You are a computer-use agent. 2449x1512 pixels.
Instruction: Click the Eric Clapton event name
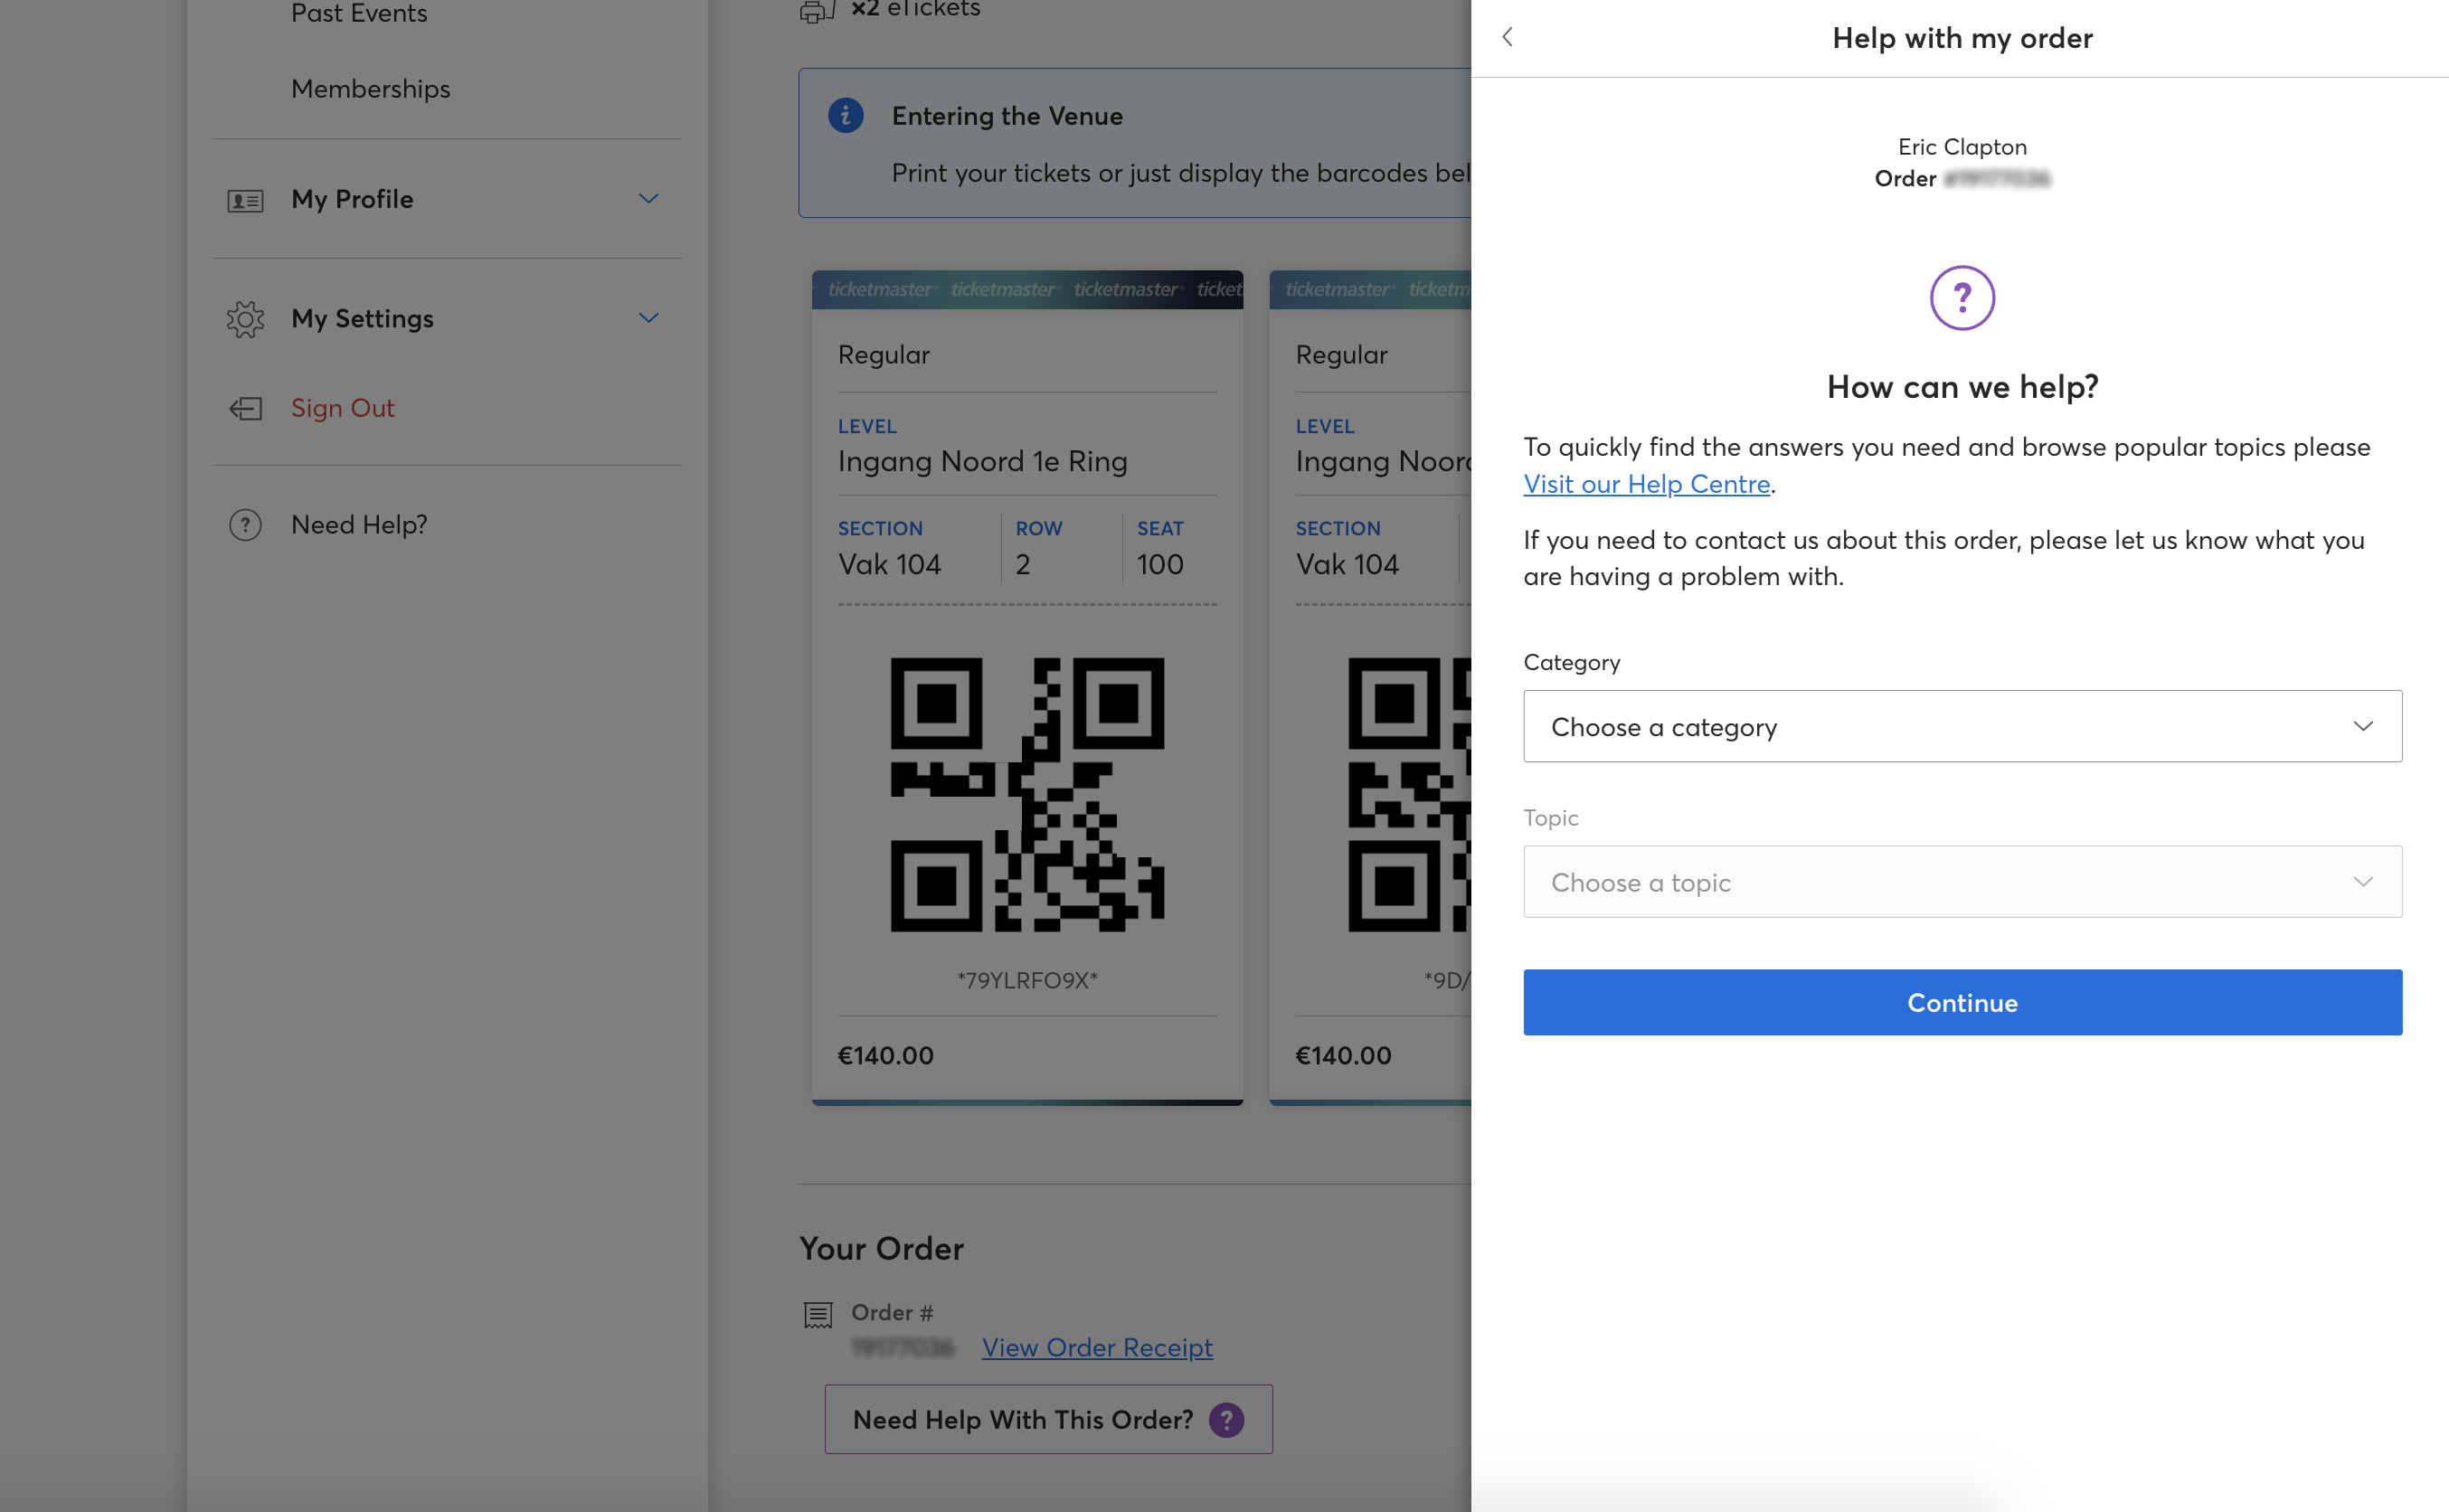tap(1962, 147)
